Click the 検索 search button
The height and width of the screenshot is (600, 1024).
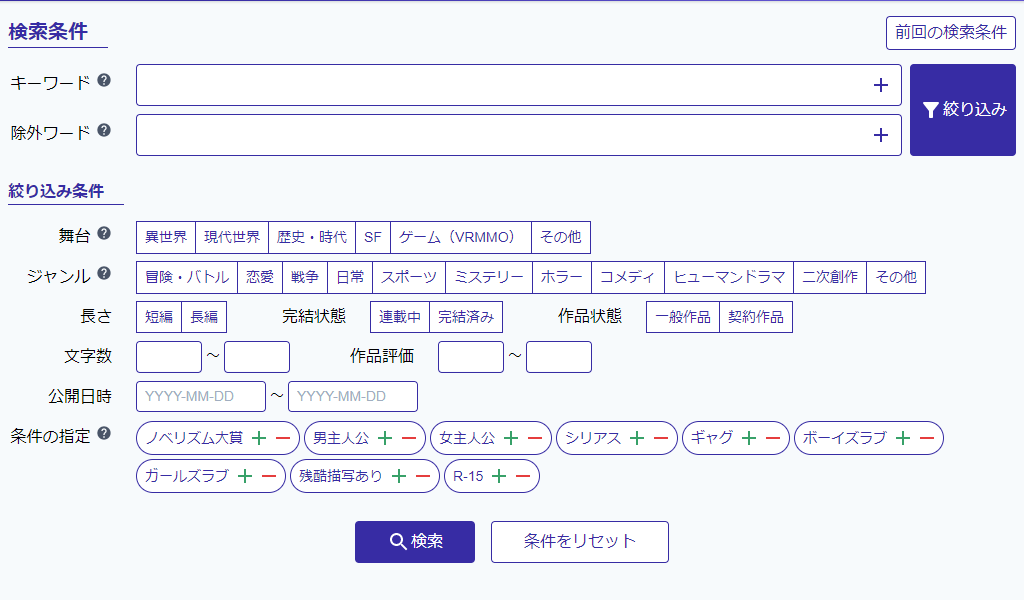click(415, 542)
